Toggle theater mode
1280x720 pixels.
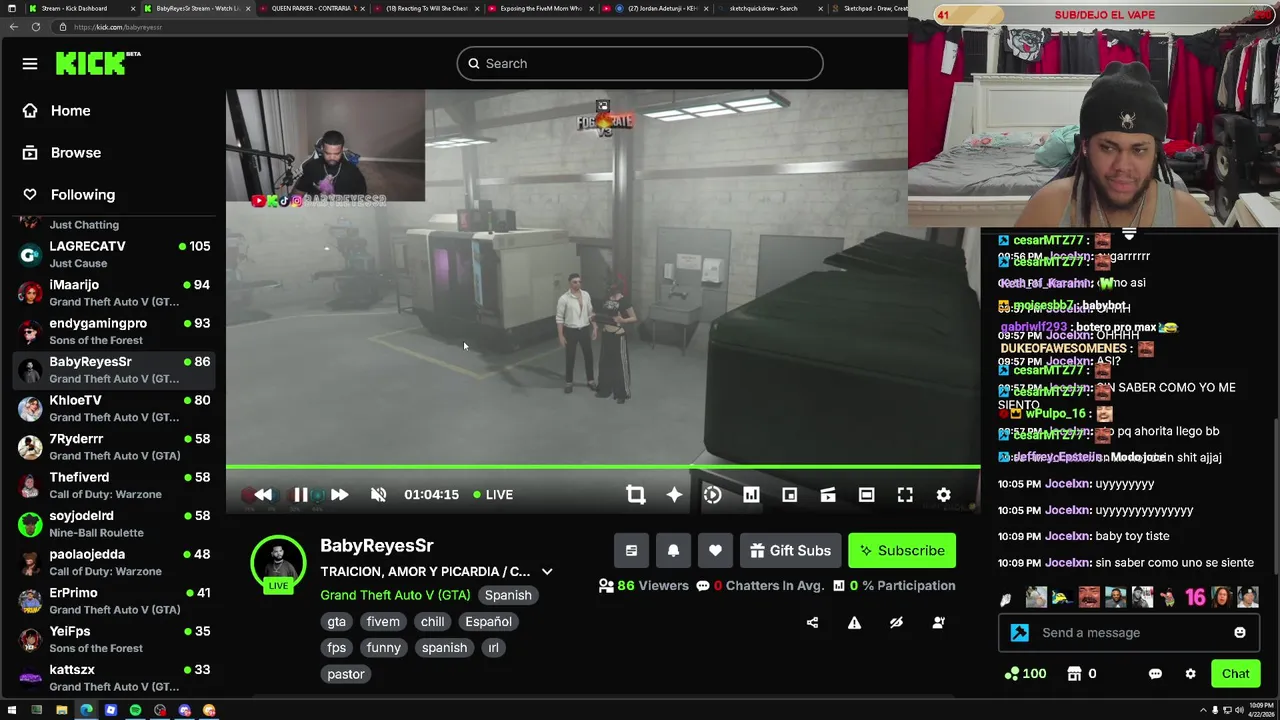(866, 495)
